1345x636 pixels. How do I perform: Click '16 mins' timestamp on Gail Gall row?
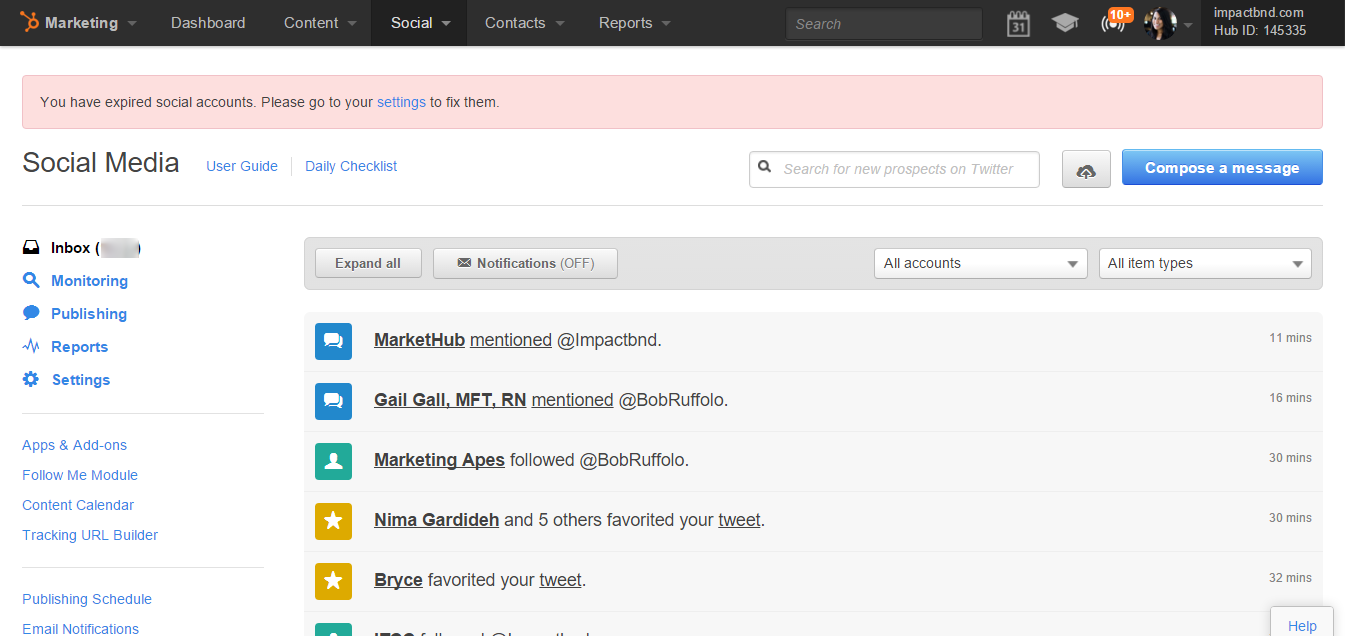(1290, 398)
